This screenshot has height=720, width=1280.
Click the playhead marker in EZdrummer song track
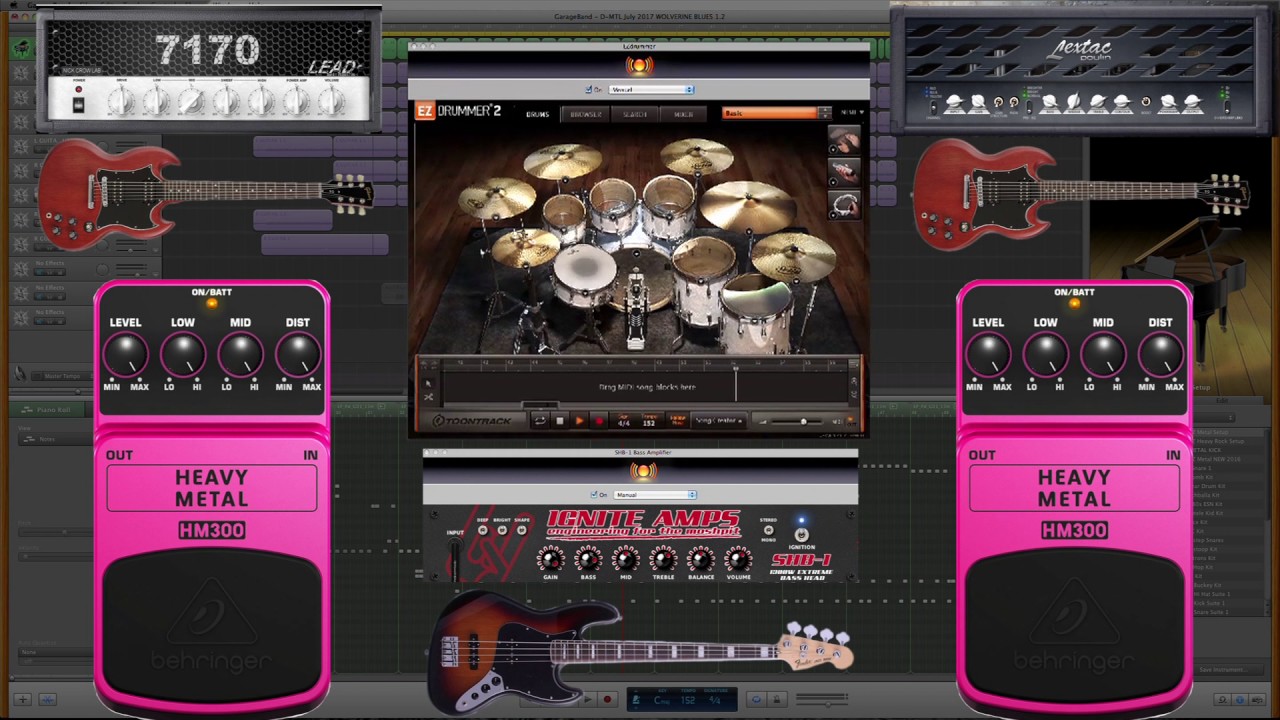point(736,368)
